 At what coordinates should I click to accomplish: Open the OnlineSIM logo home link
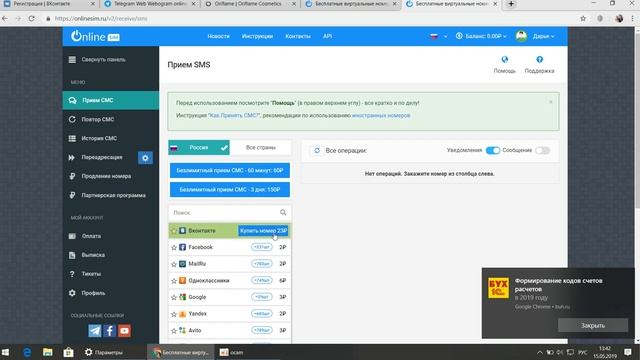[96, 36]
